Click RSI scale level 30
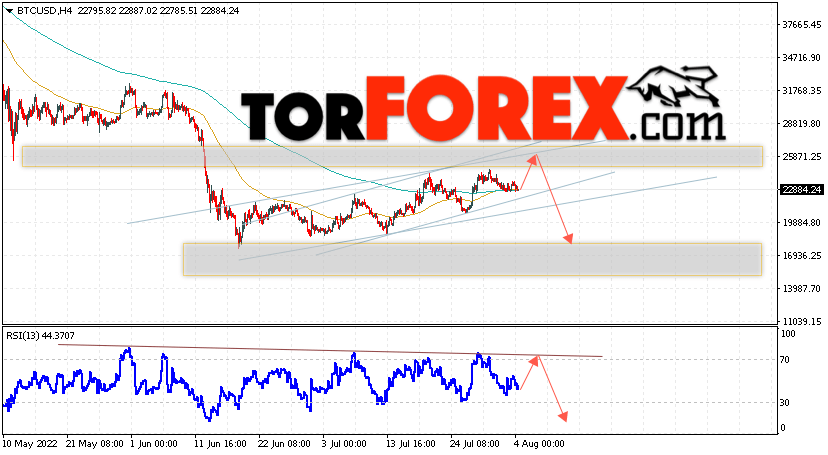 [x=785, y=403]
